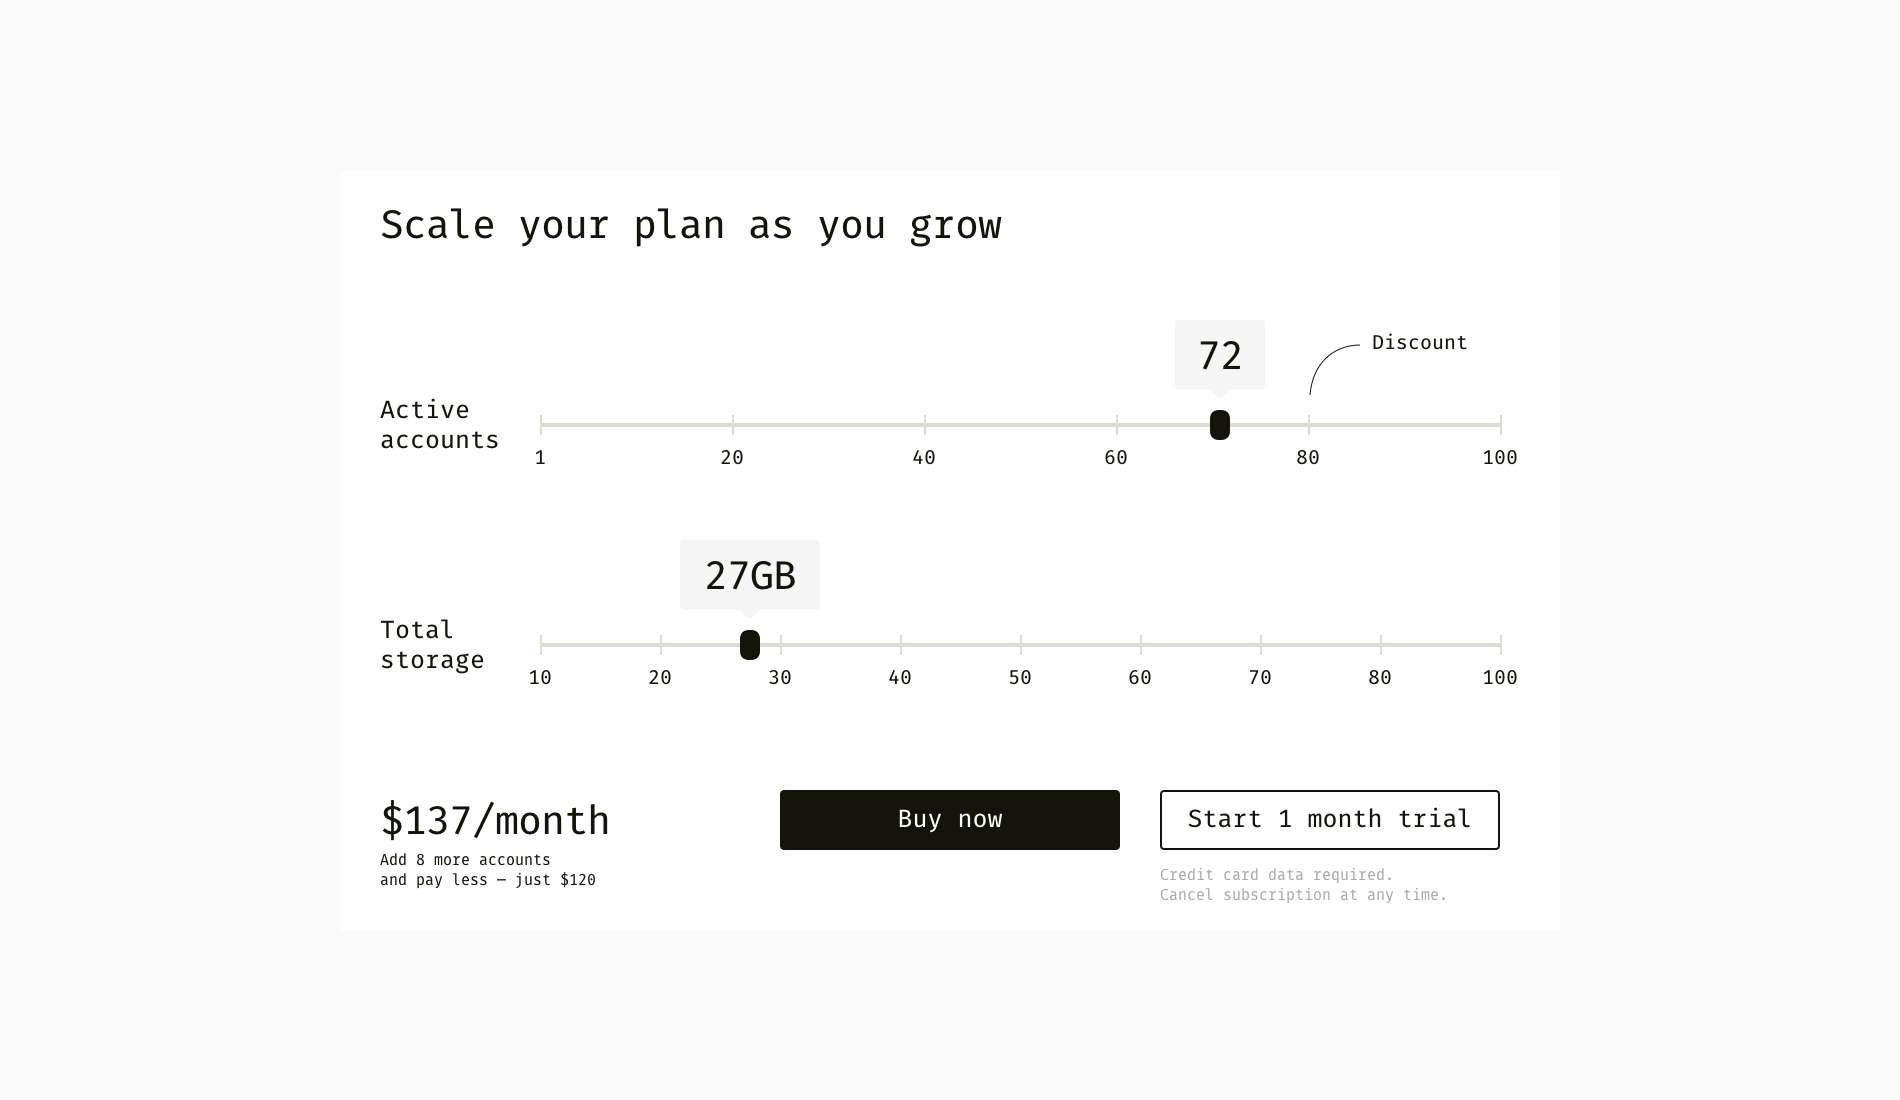1900x1100 pixels.
Task: Set Total storage to maximum 100
Action: tap(1500, 645)
